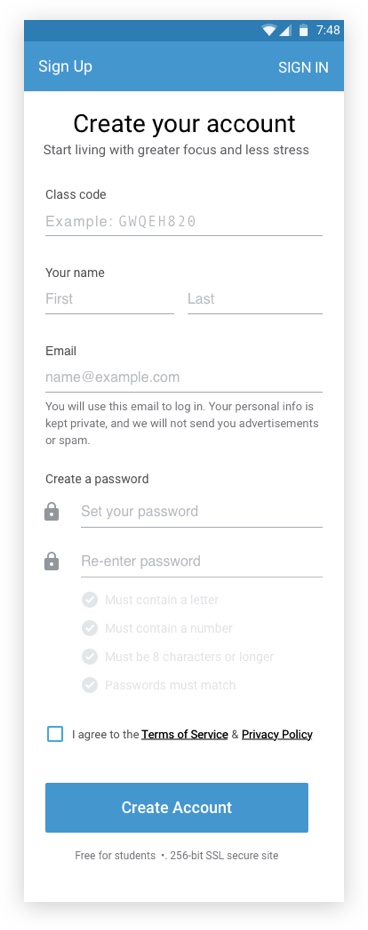Tap the Wi-Fi icon in status bar

pyautogui.click(x=269, y=30)
